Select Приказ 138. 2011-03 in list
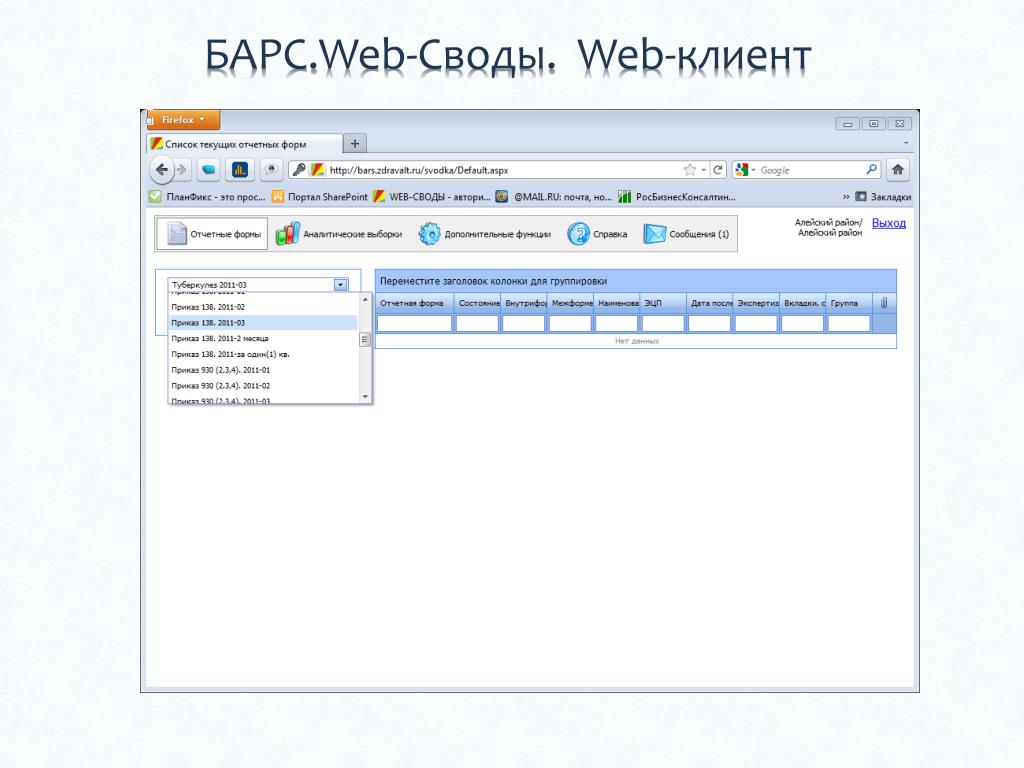This screenshot has width=1024, height=768. (263, 323)
